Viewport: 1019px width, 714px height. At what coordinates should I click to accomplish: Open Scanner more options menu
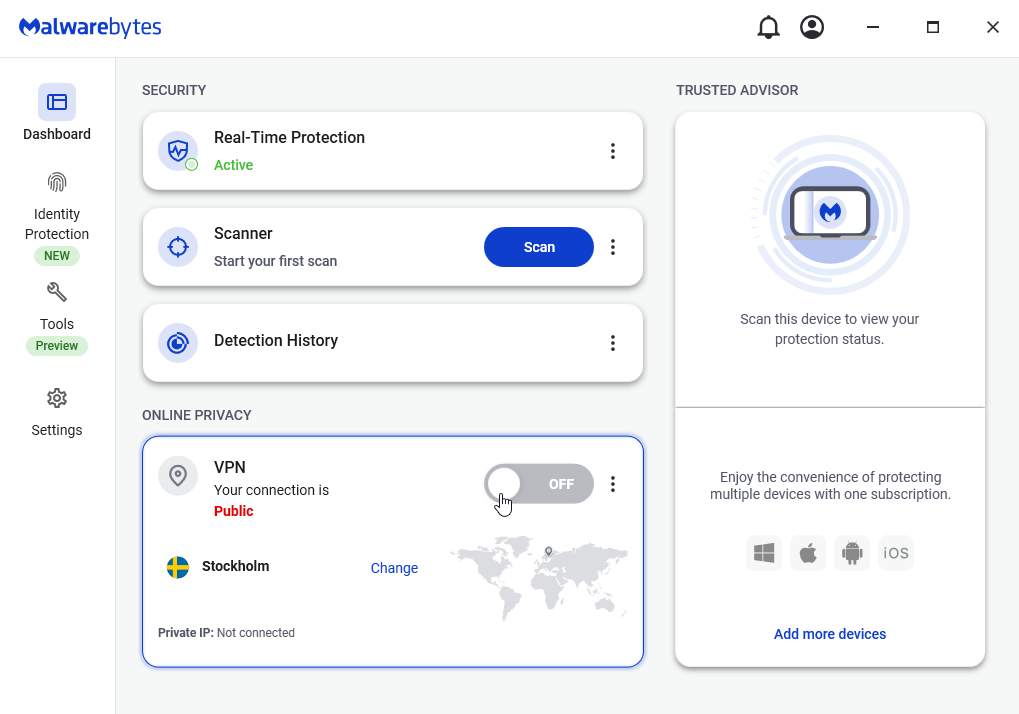pos(613,247)
